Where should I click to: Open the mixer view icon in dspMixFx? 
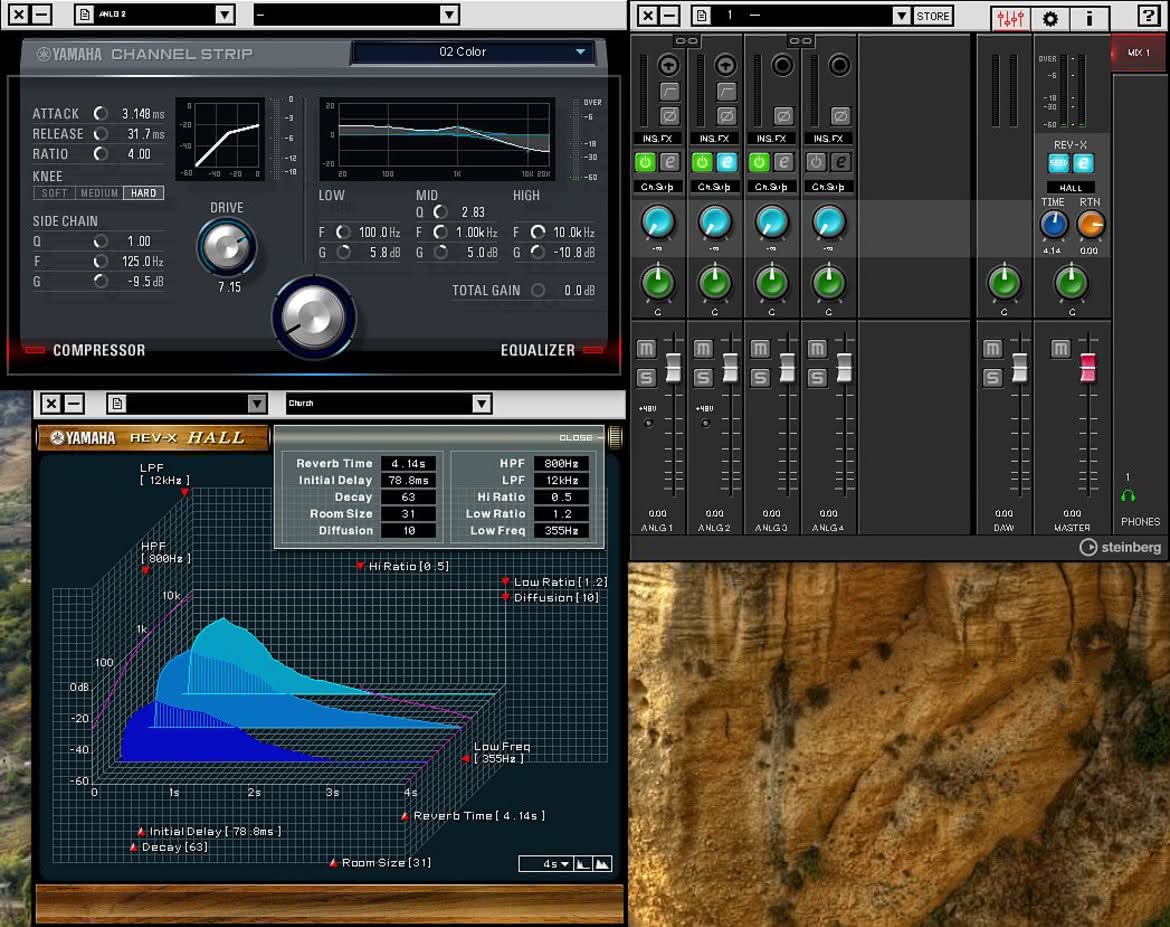tap(1010, 17)
